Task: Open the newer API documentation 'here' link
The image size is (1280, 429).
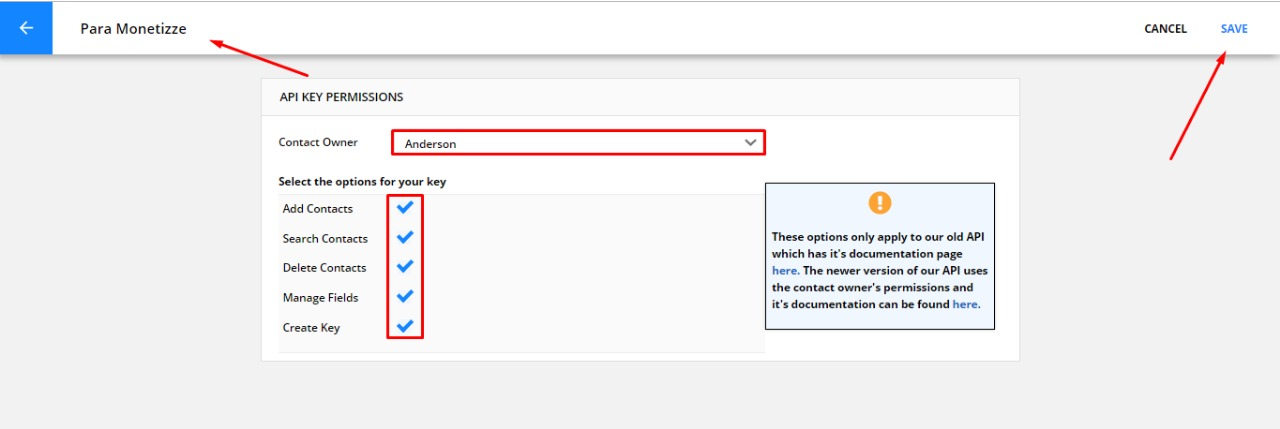Action: [965, 304]
